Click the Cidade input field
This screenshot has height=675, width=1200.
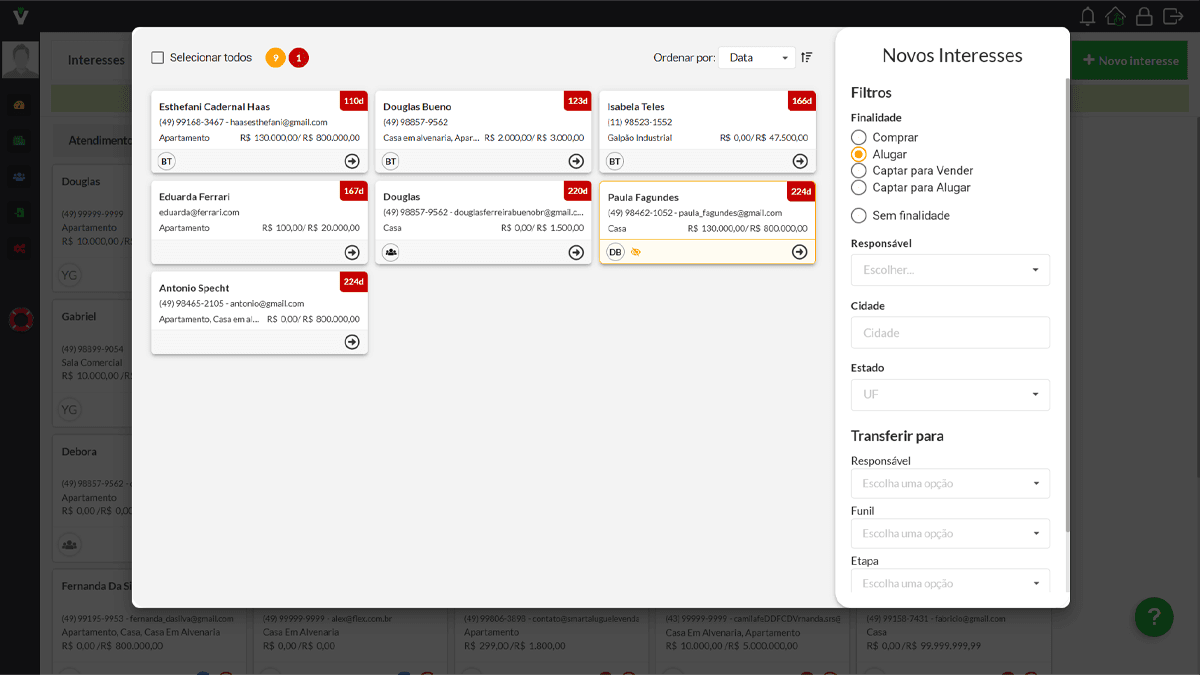click(949, 332)
